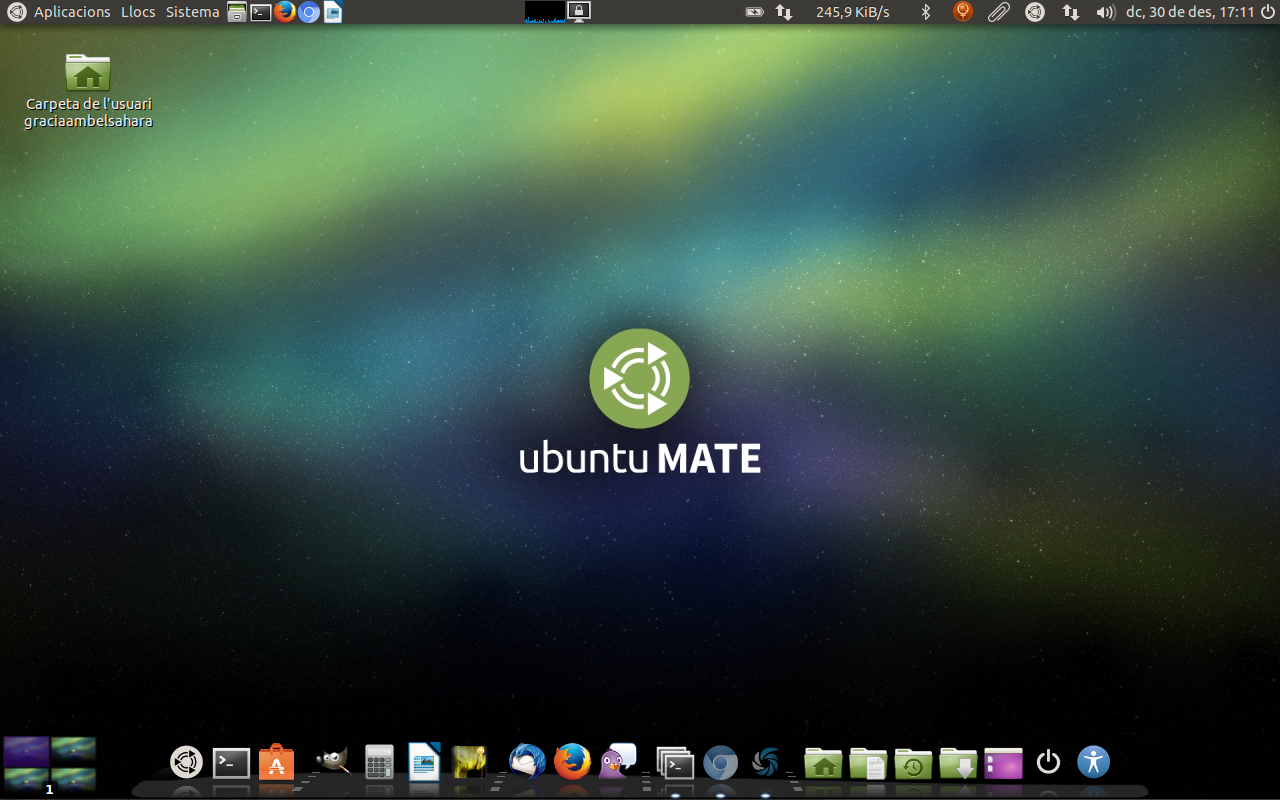The image size is (1280, 800).
Task: Open the orange Software Center bag icon
Action: coord(277,763)
